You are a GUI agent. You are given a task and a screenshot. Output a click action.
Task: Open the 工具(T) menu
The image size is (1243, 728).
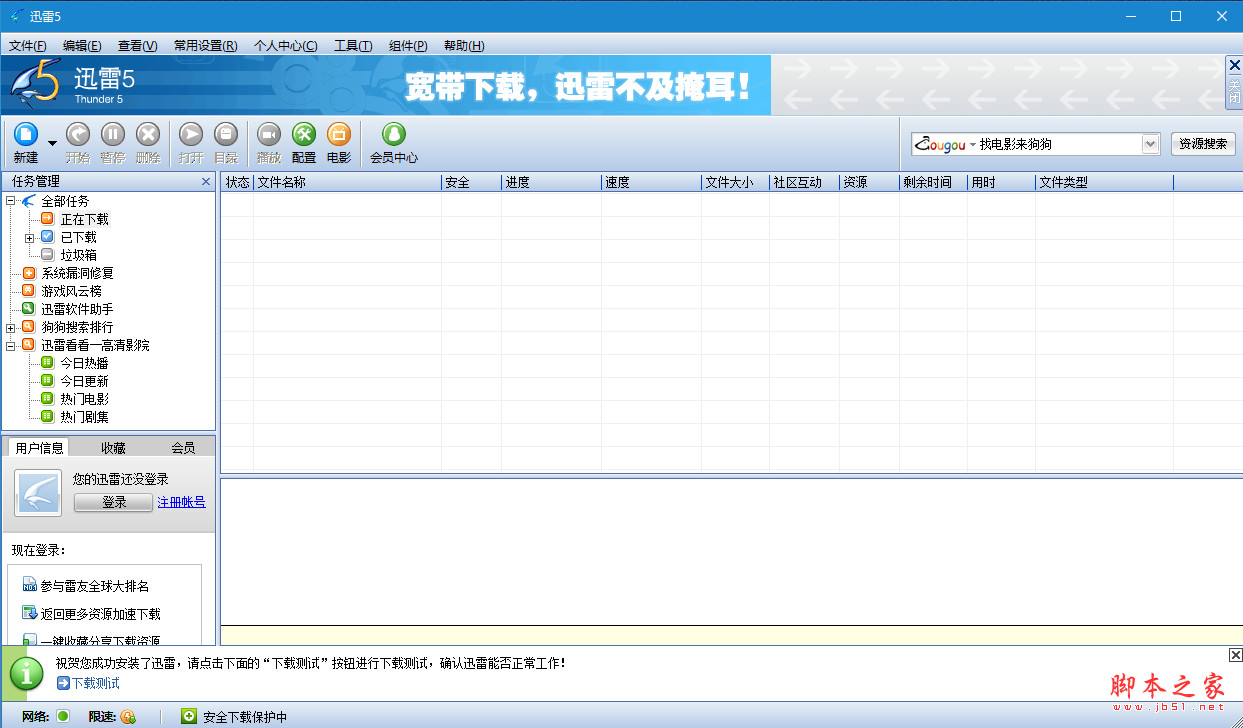(x=353, y=46)
